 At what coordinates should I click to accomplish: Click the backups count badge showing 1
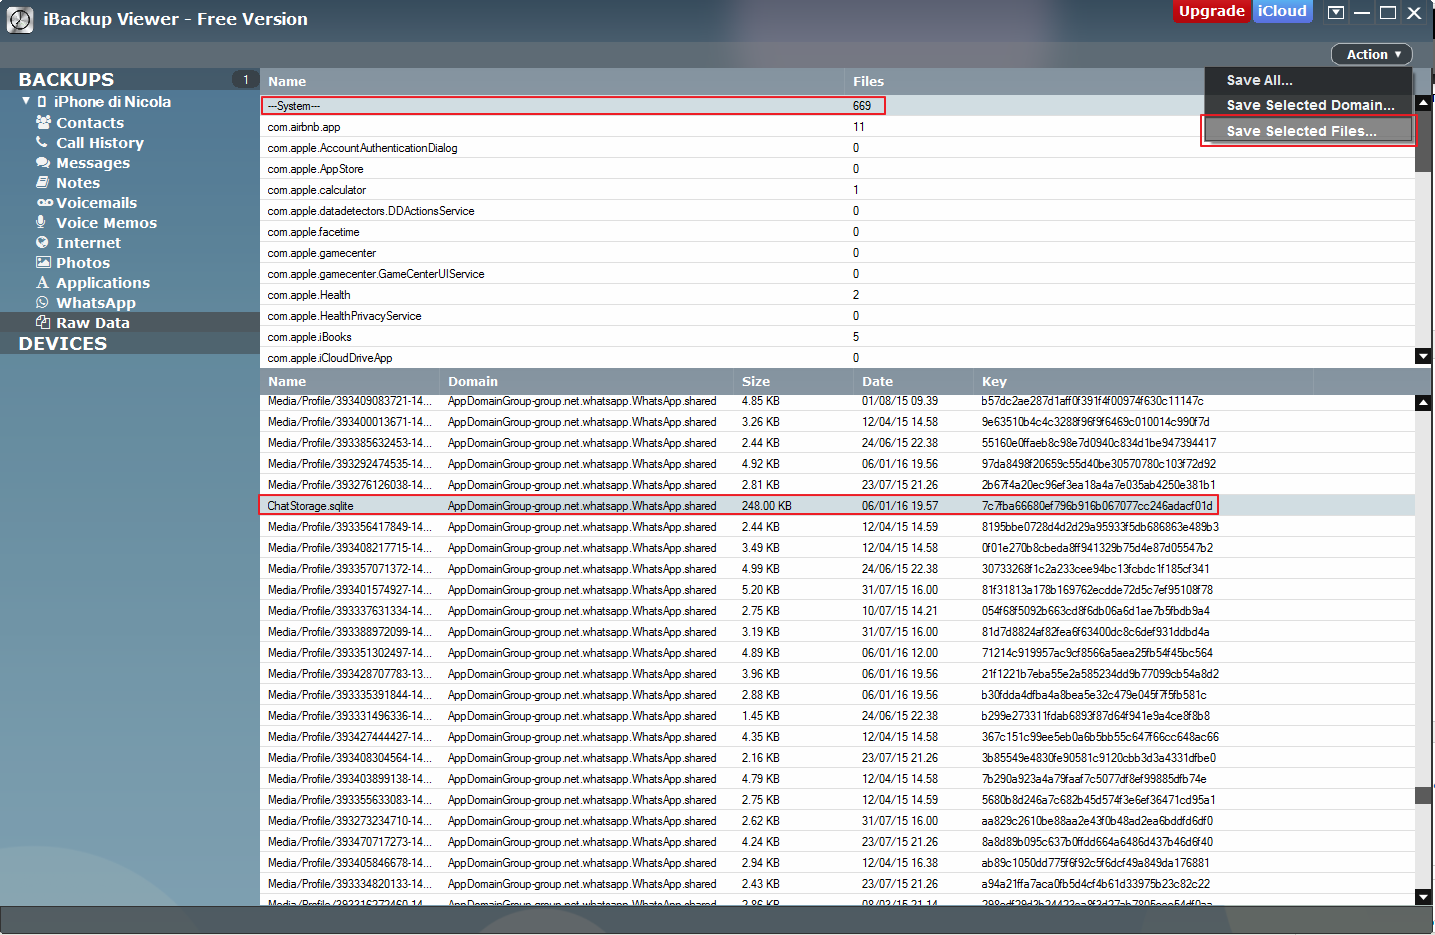(245, 79)
